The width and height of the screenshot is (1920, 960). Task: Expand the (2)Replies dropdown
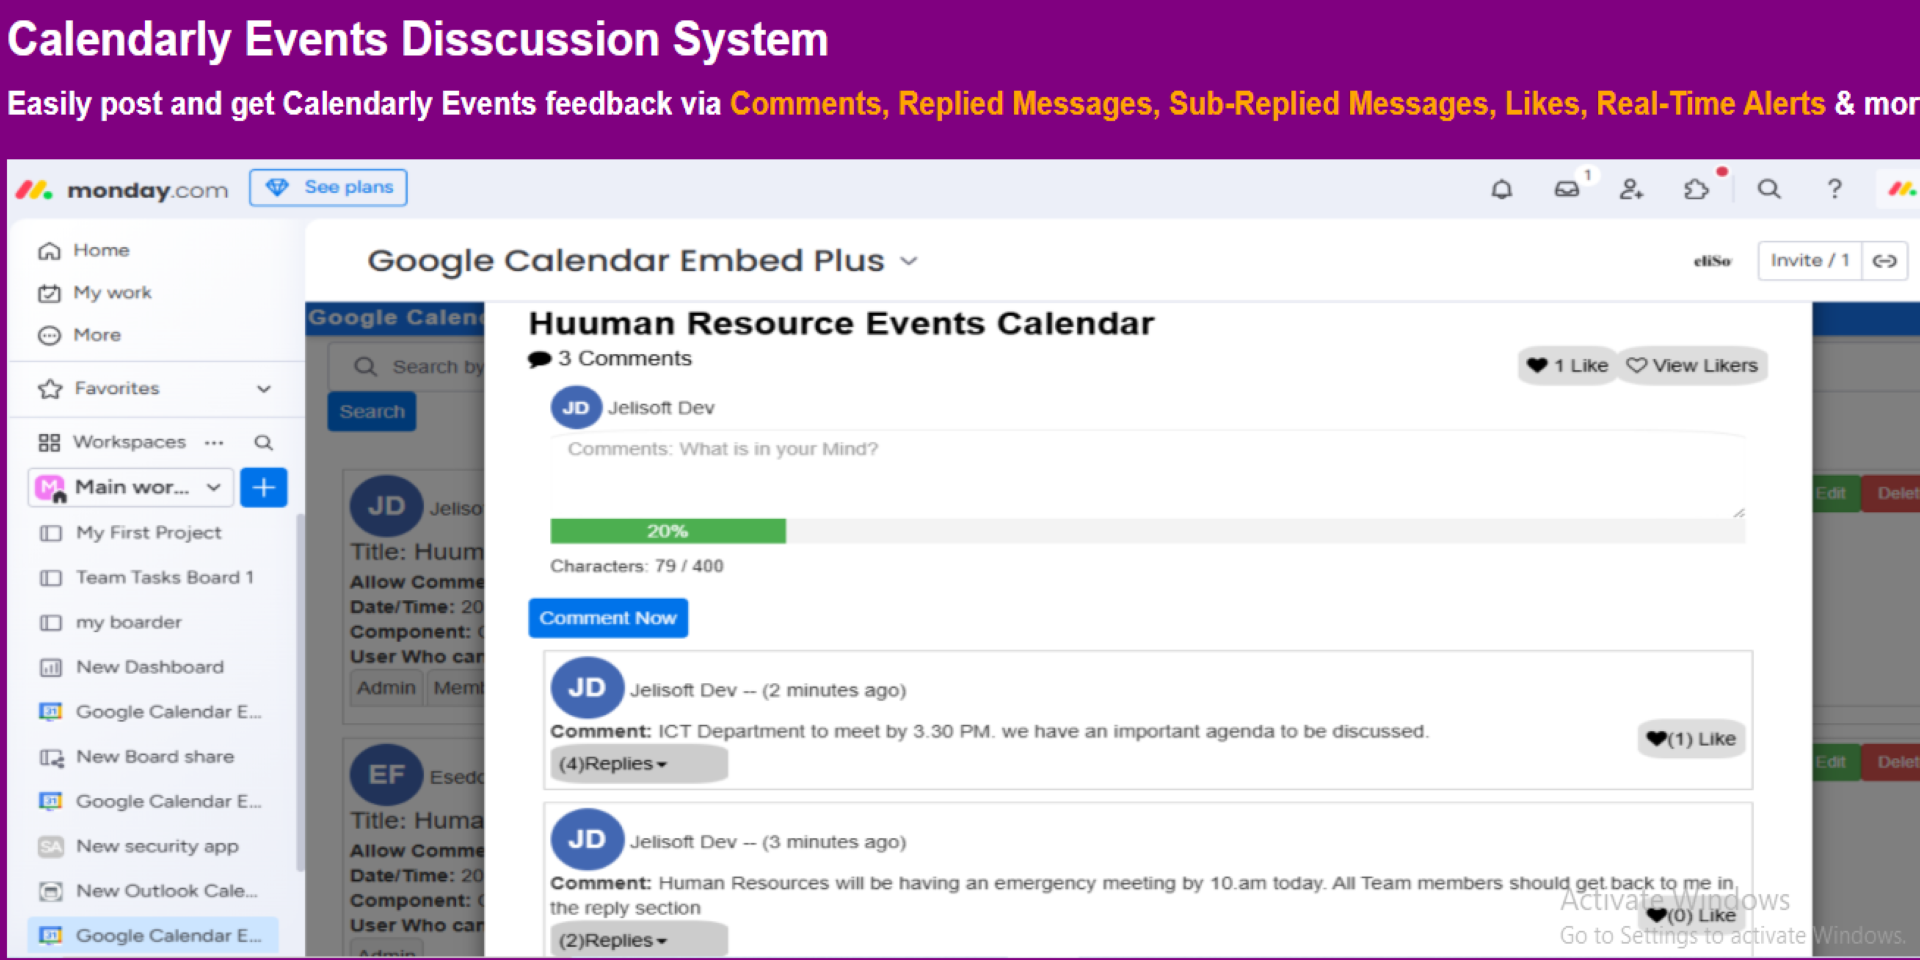tap(638, 941)
